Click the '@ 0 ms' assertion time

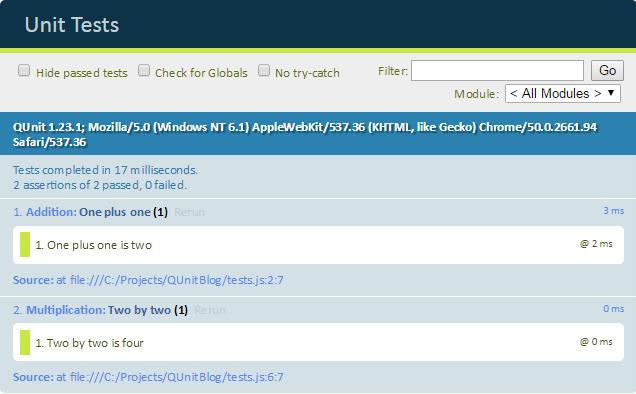click(x=596, y=342)
